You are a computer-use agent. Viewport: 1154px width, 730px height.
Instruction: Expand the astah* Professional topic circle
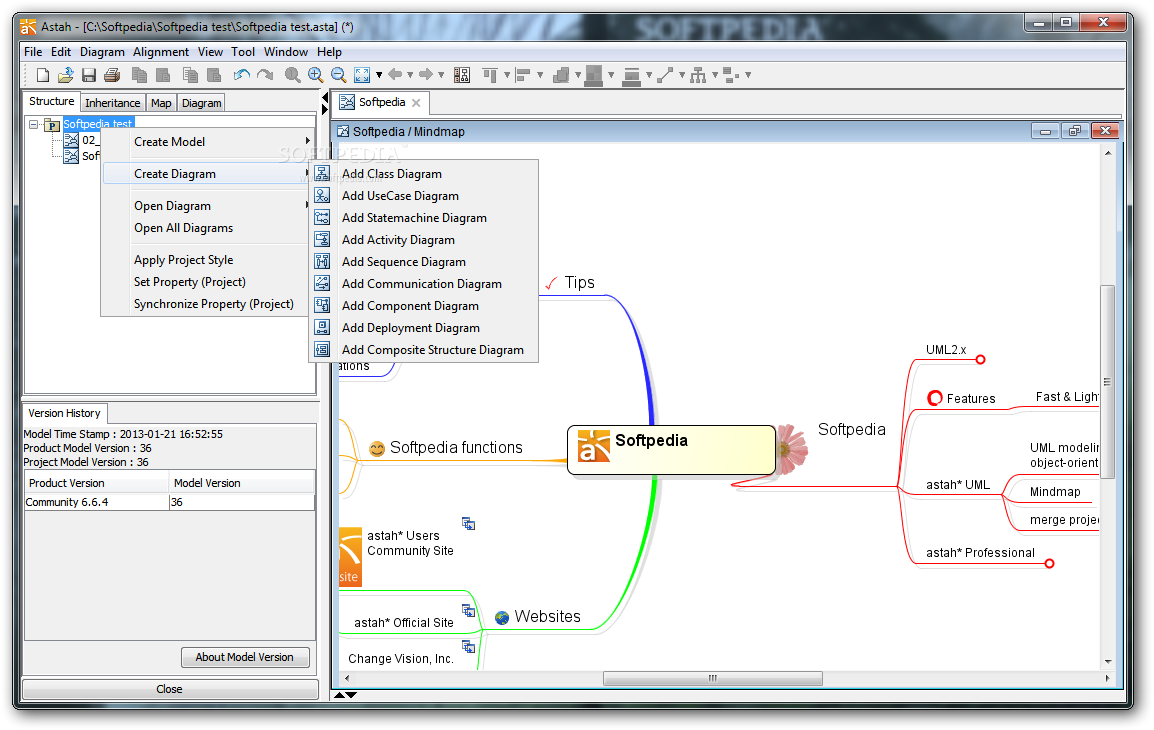pos(1049,564)
